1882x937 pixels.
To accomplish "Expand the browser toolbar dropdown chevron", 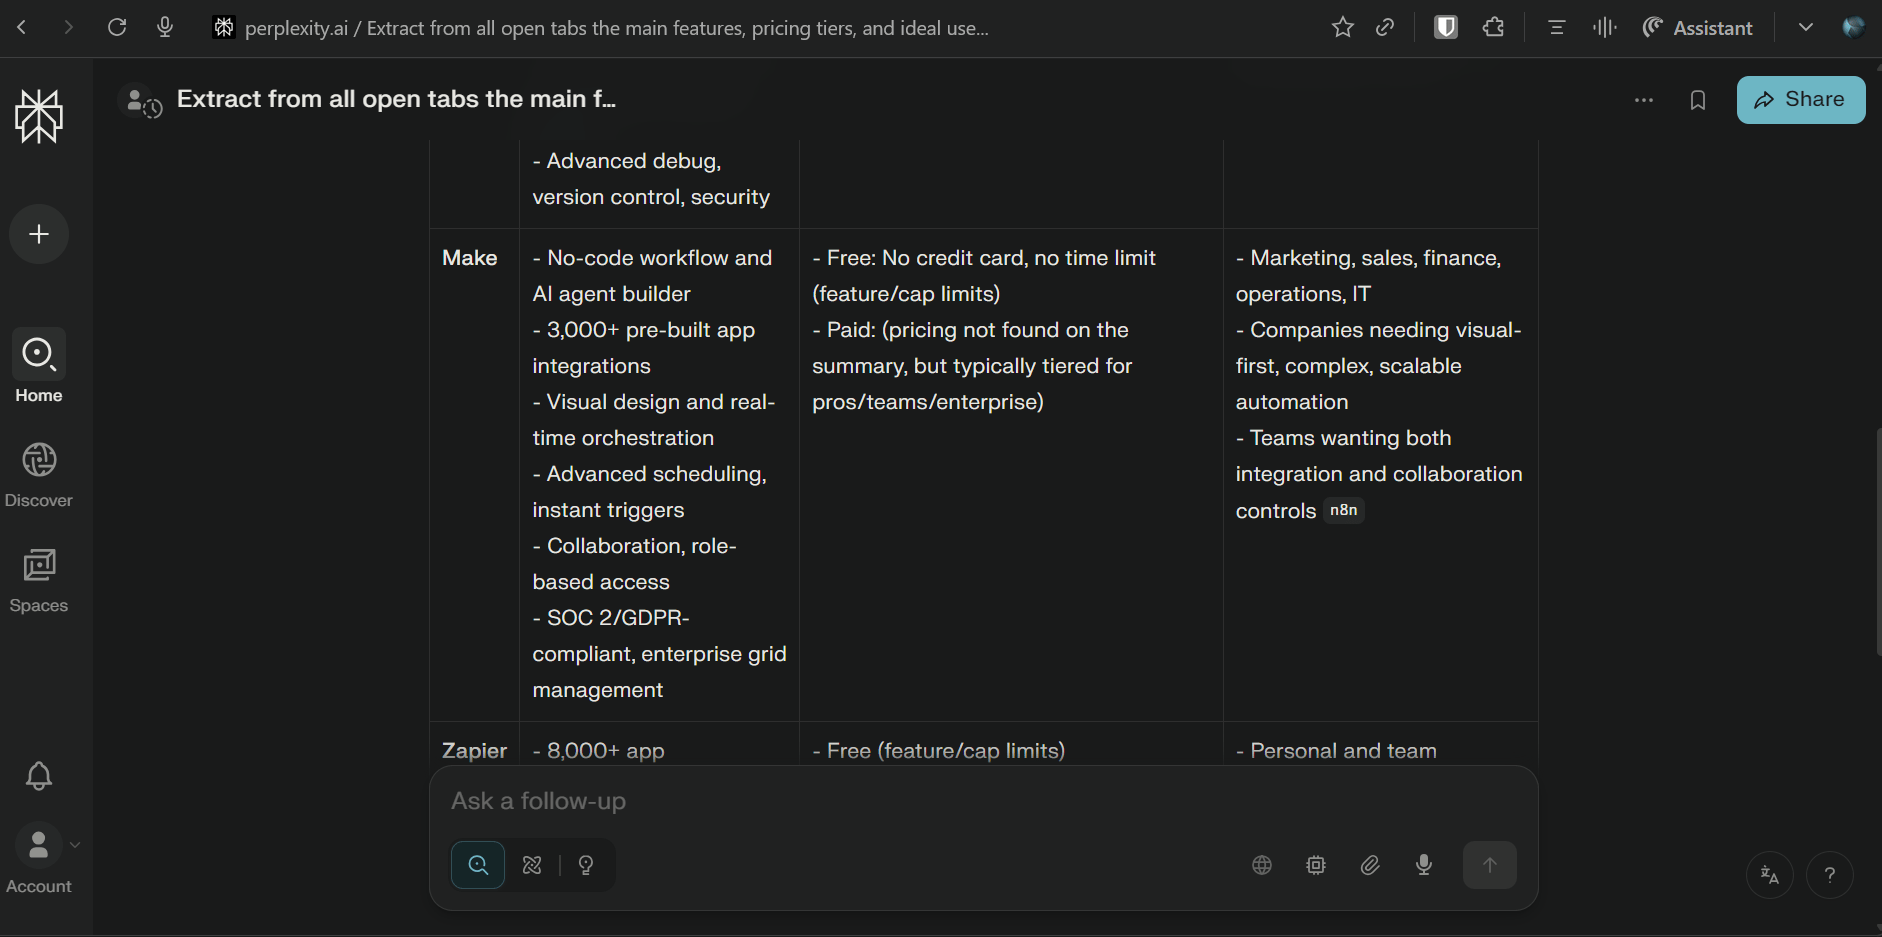I will (1806, 28).
